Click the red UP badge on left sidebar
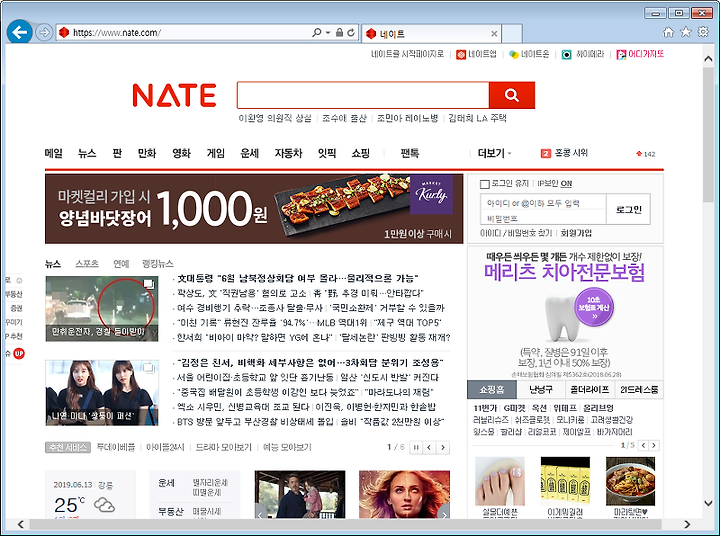 (x=19, y=354)
